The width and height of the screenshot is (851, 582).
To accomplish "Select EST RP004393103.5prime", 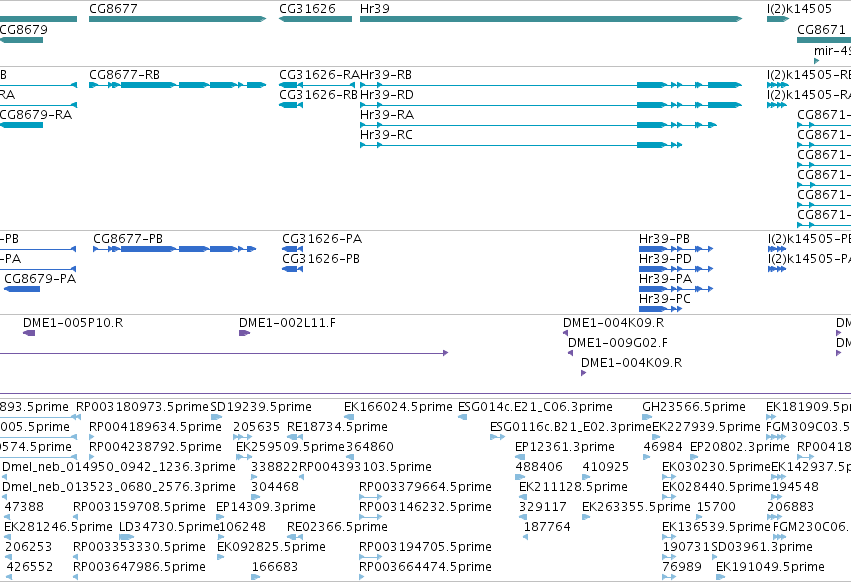I will [365, 467].
